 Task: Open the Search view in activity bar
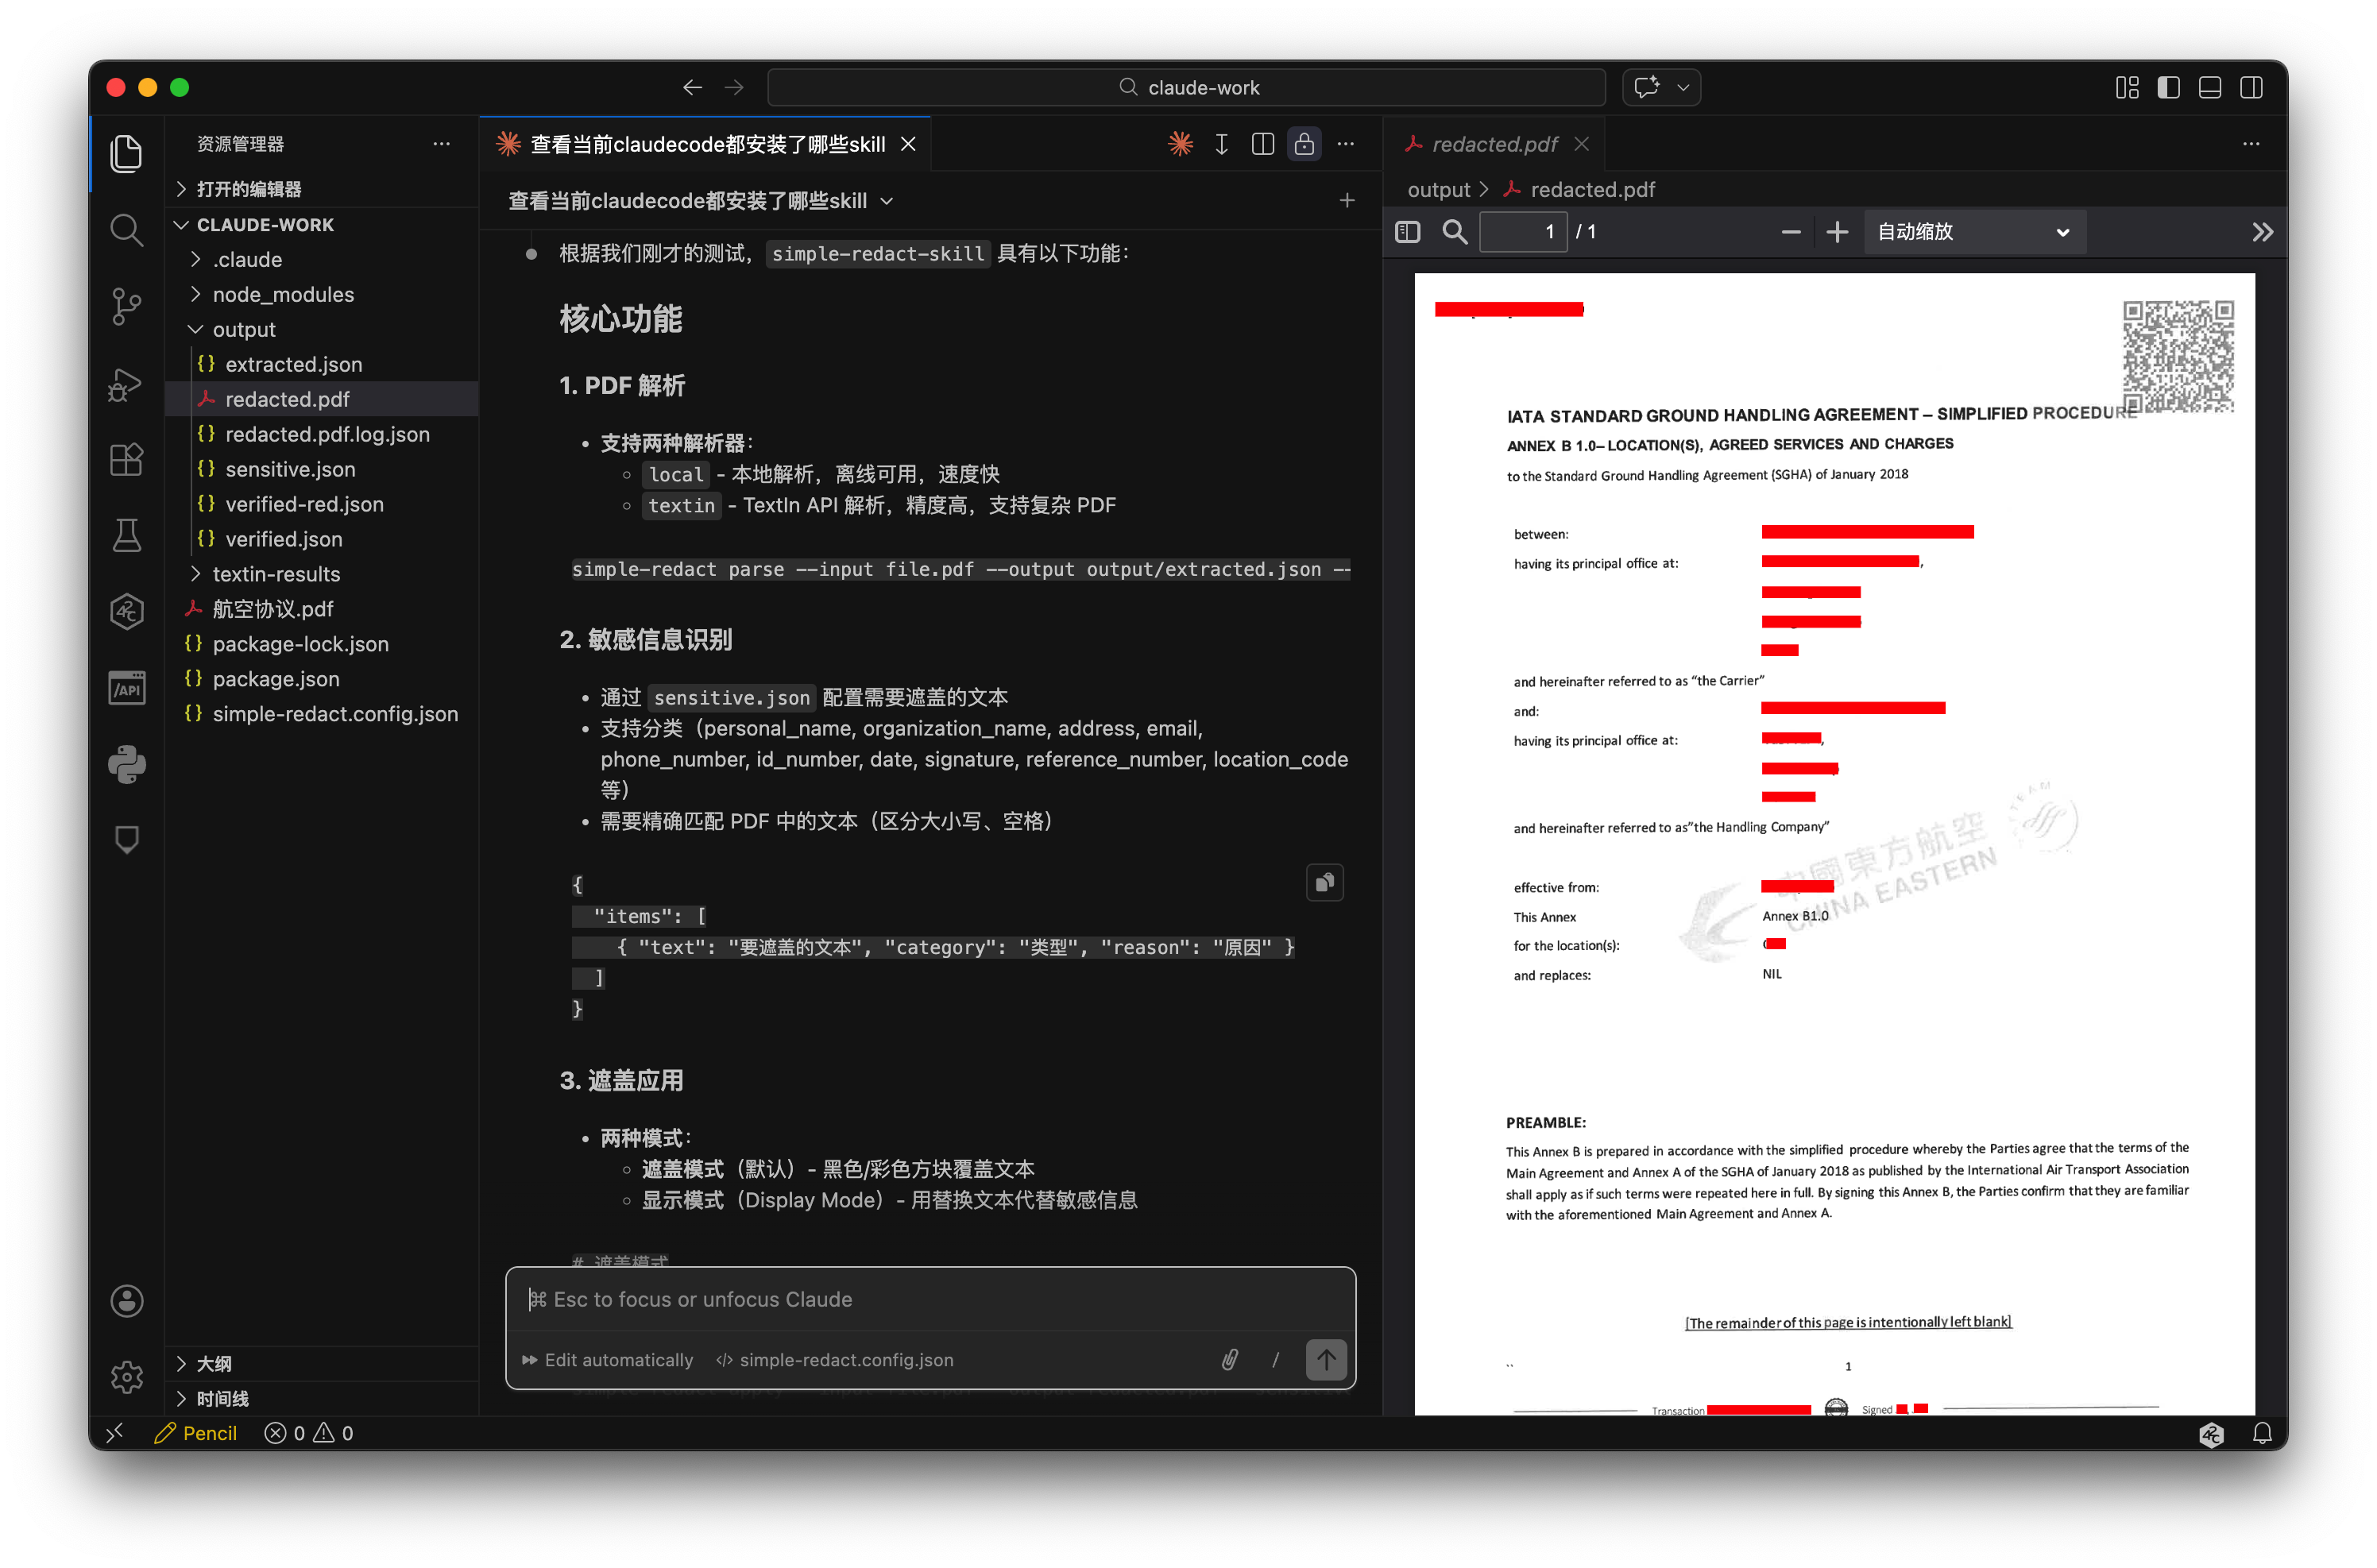(126, 230)
